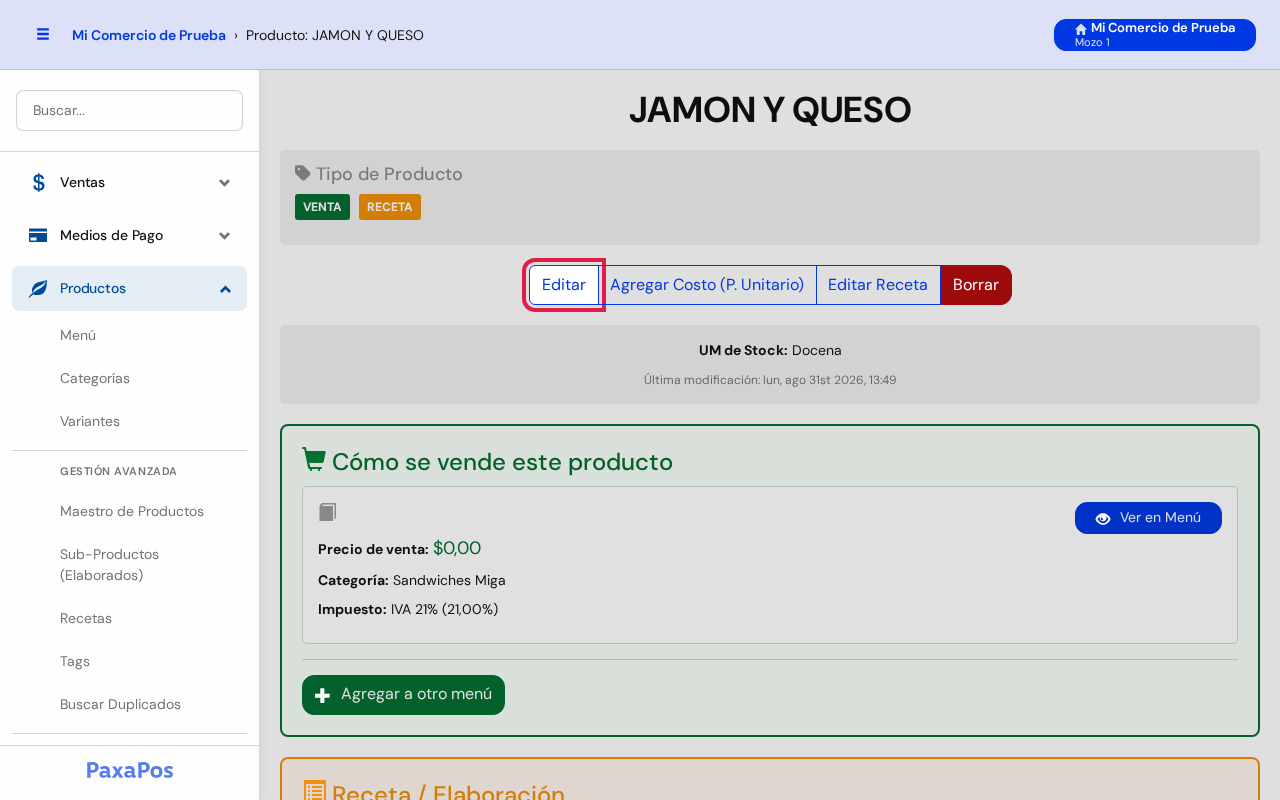The image size is (1280, 800).
Task: Click the Ver en Menú button
Action: click(1148, 518)
